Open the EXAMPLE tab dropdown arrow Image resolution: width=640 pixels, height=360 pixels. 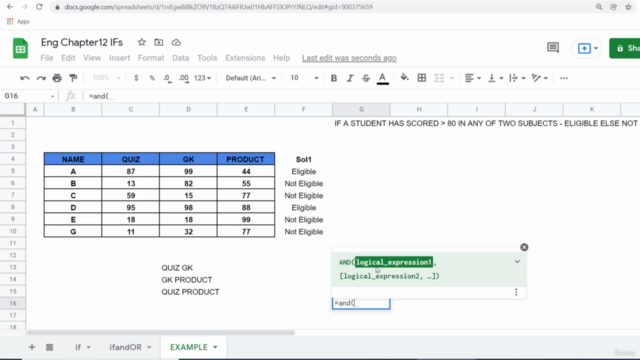click(x=215, y=347)
